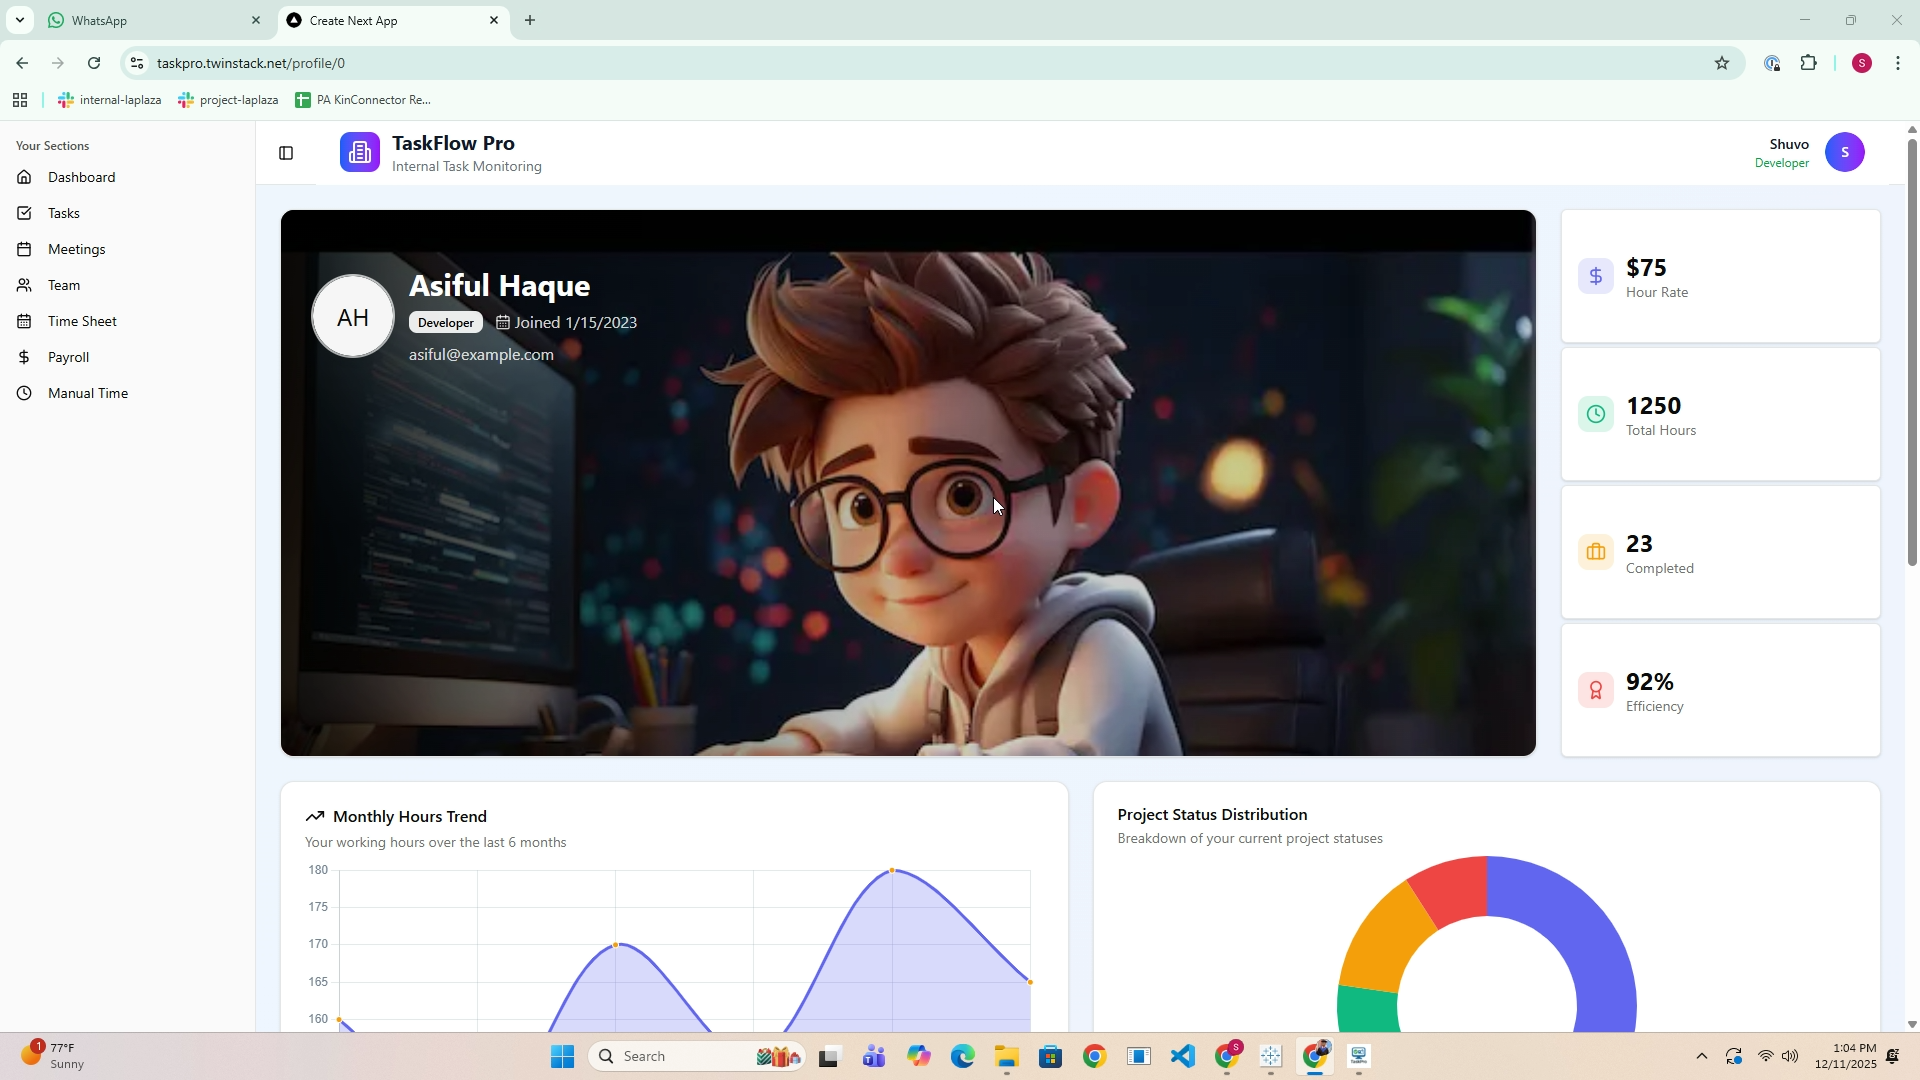Go to the Tasks section
Screen dimensions: 1920x1080
tap(63, 213)
